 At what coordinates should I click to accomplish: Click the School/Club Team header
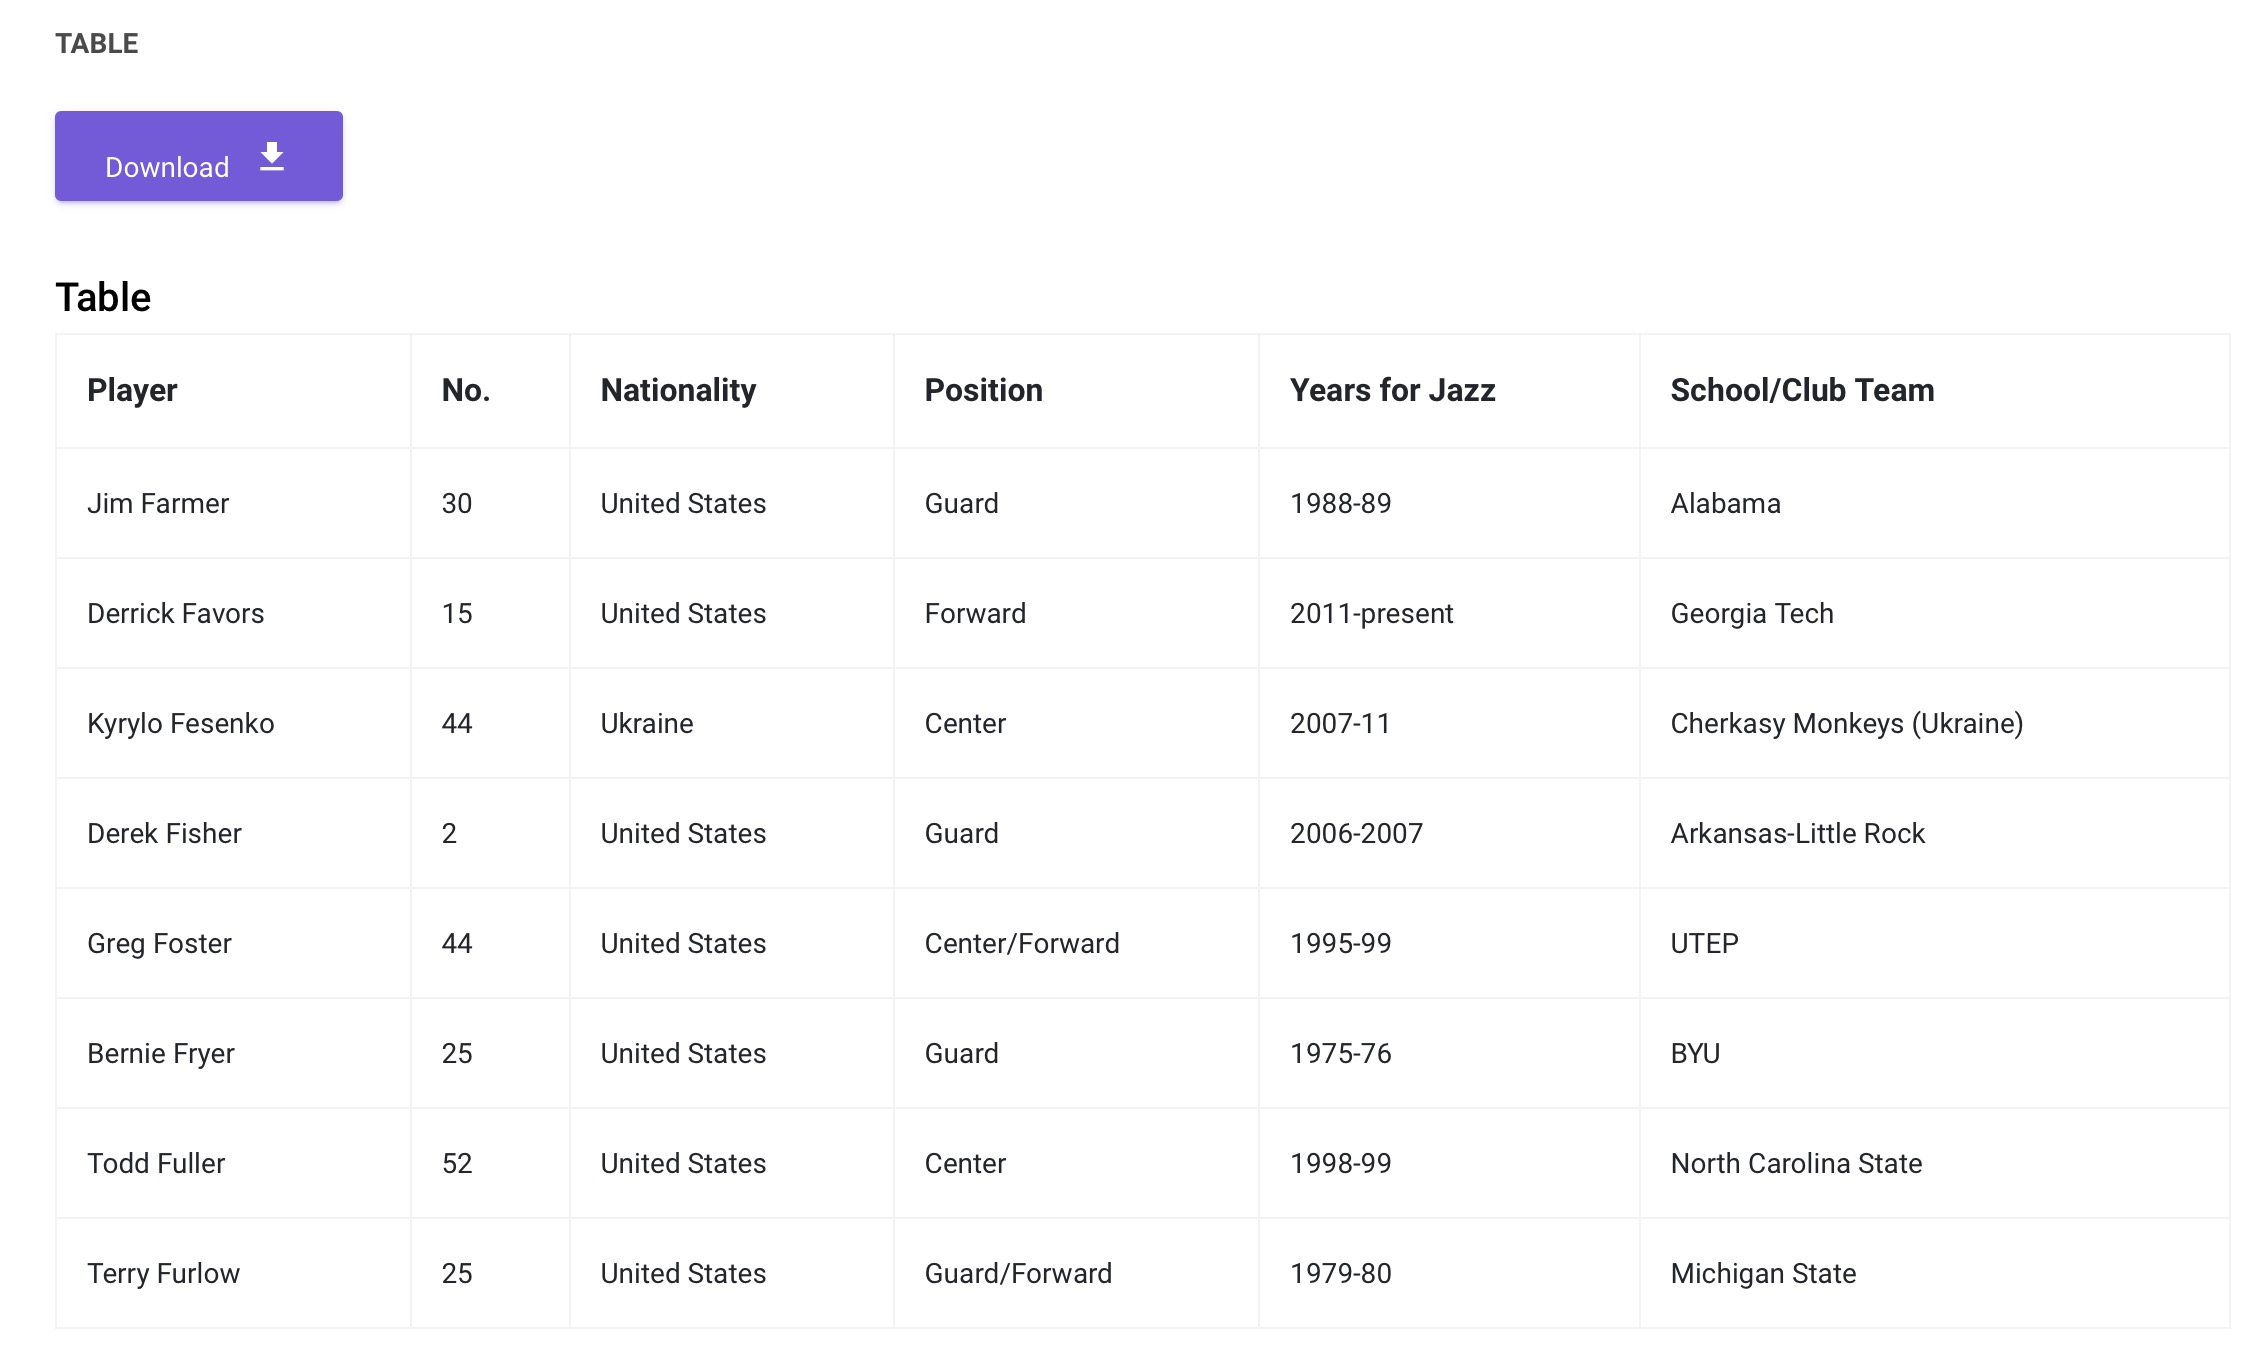coord(1934,391)
